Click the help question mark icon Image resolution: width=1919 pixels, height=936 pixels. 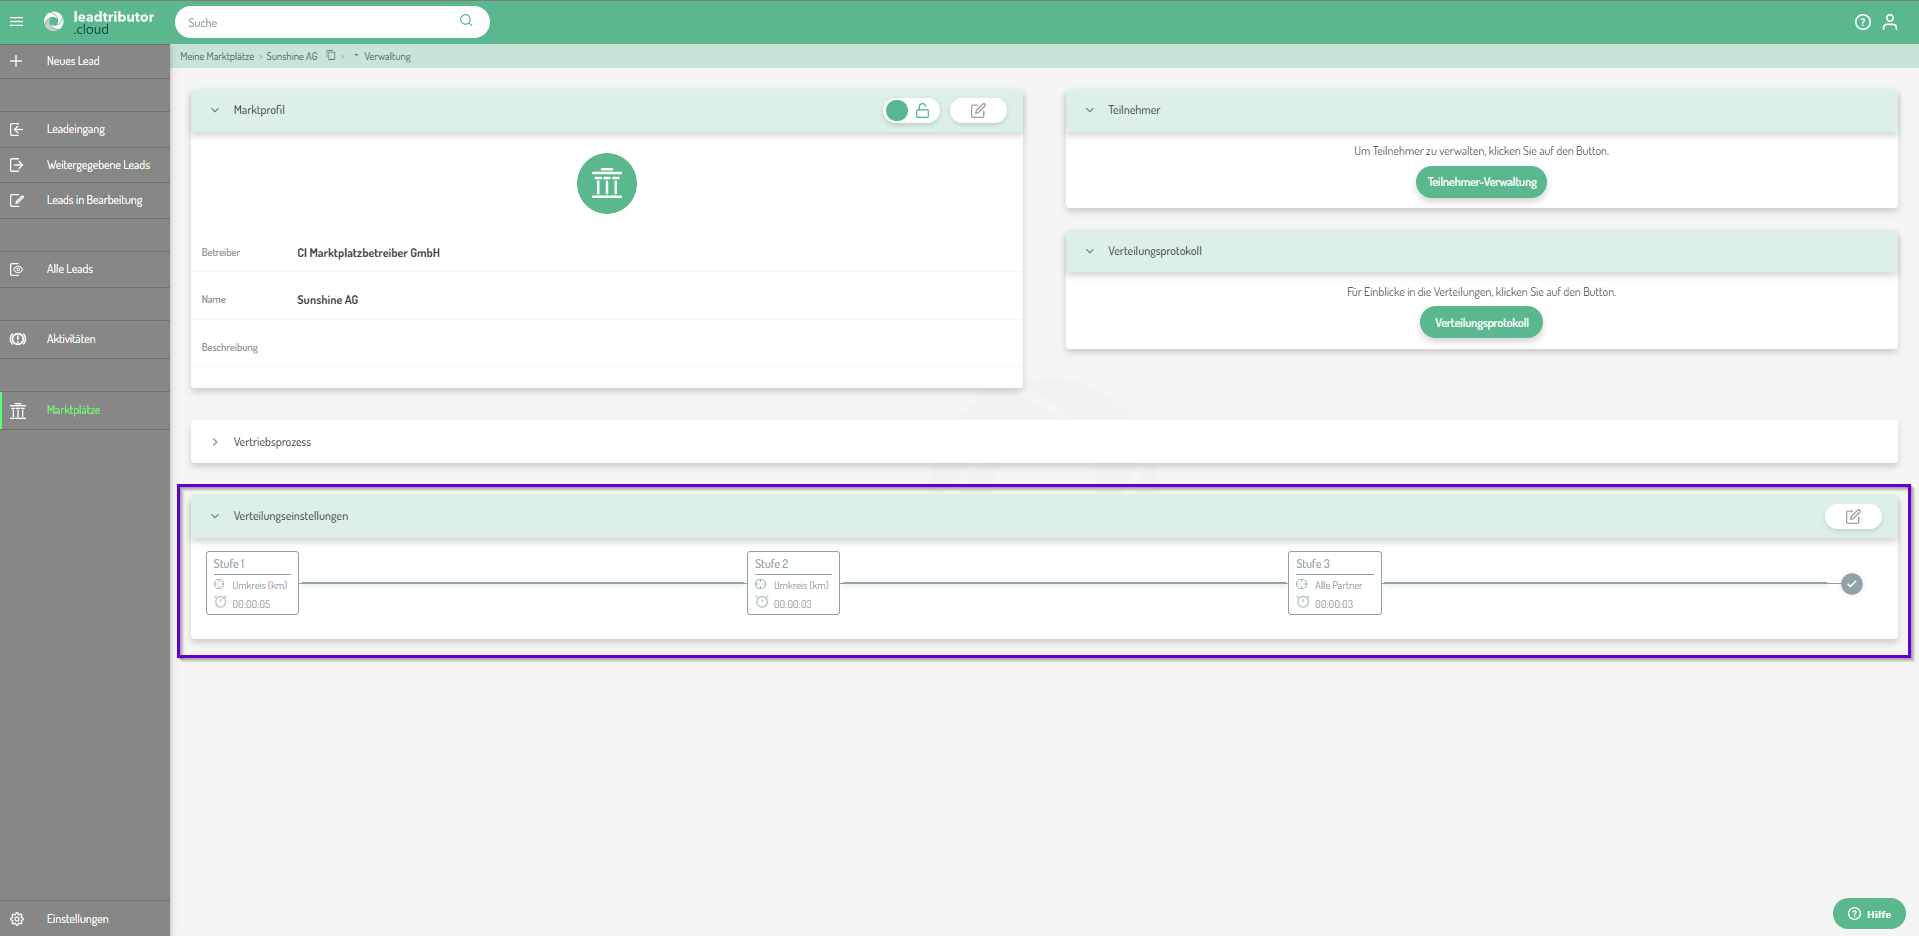(1862, 22)
